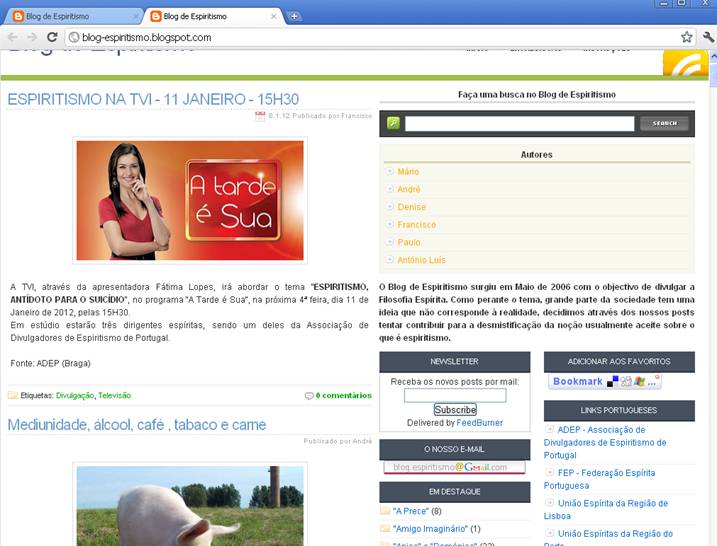Click the newsletter email input field
717x546 pixels.
pyautogui.click(x=455, y=395)
